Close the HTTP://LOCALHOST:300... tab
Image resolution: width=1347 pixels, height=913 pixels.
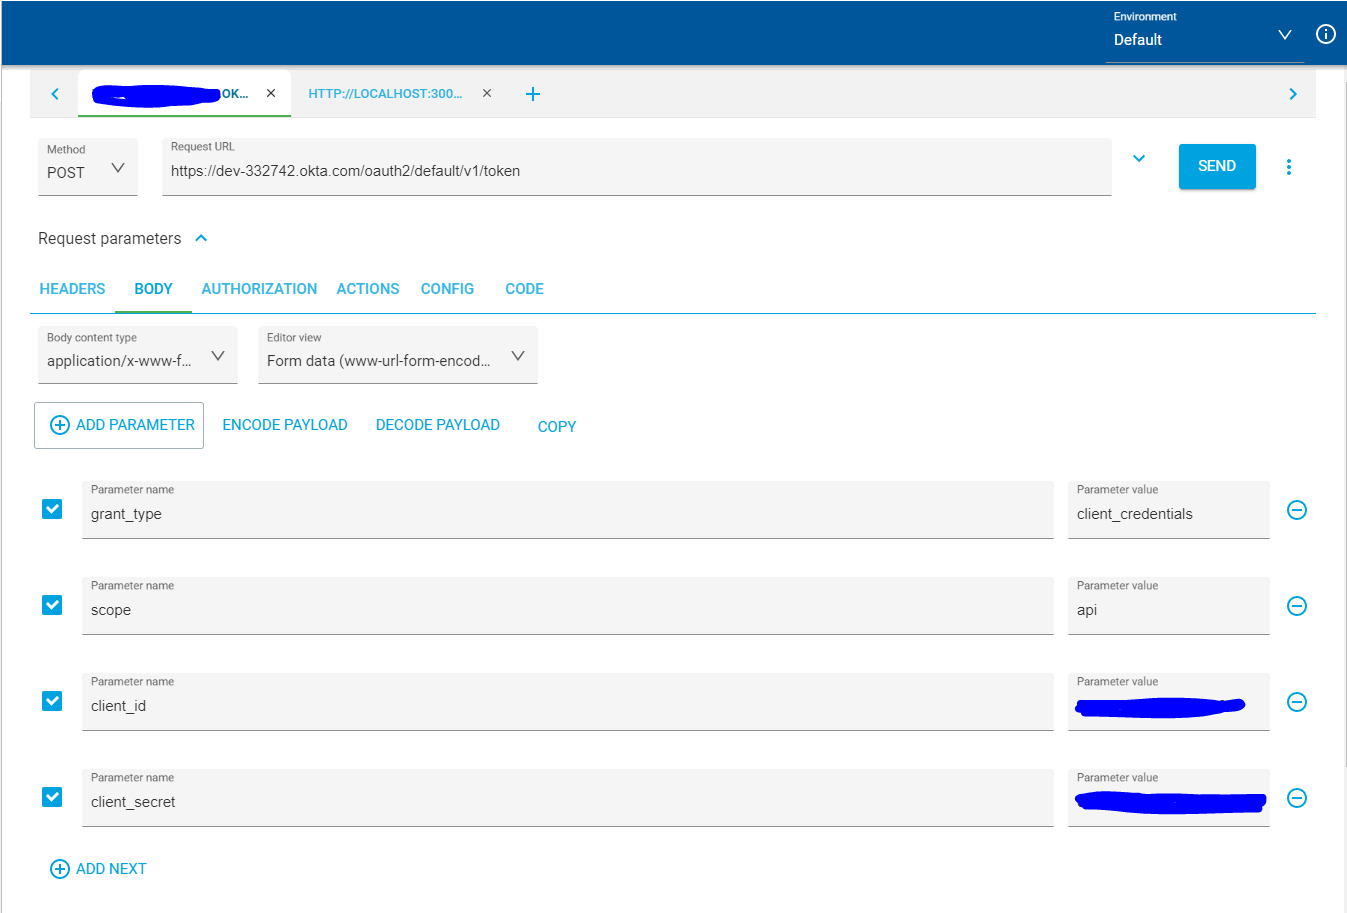487,93
